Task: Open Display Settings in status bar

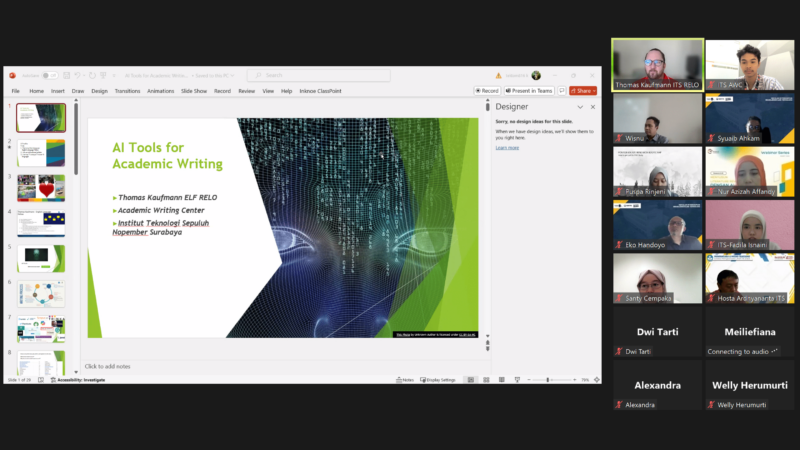Action: (438, 380)
